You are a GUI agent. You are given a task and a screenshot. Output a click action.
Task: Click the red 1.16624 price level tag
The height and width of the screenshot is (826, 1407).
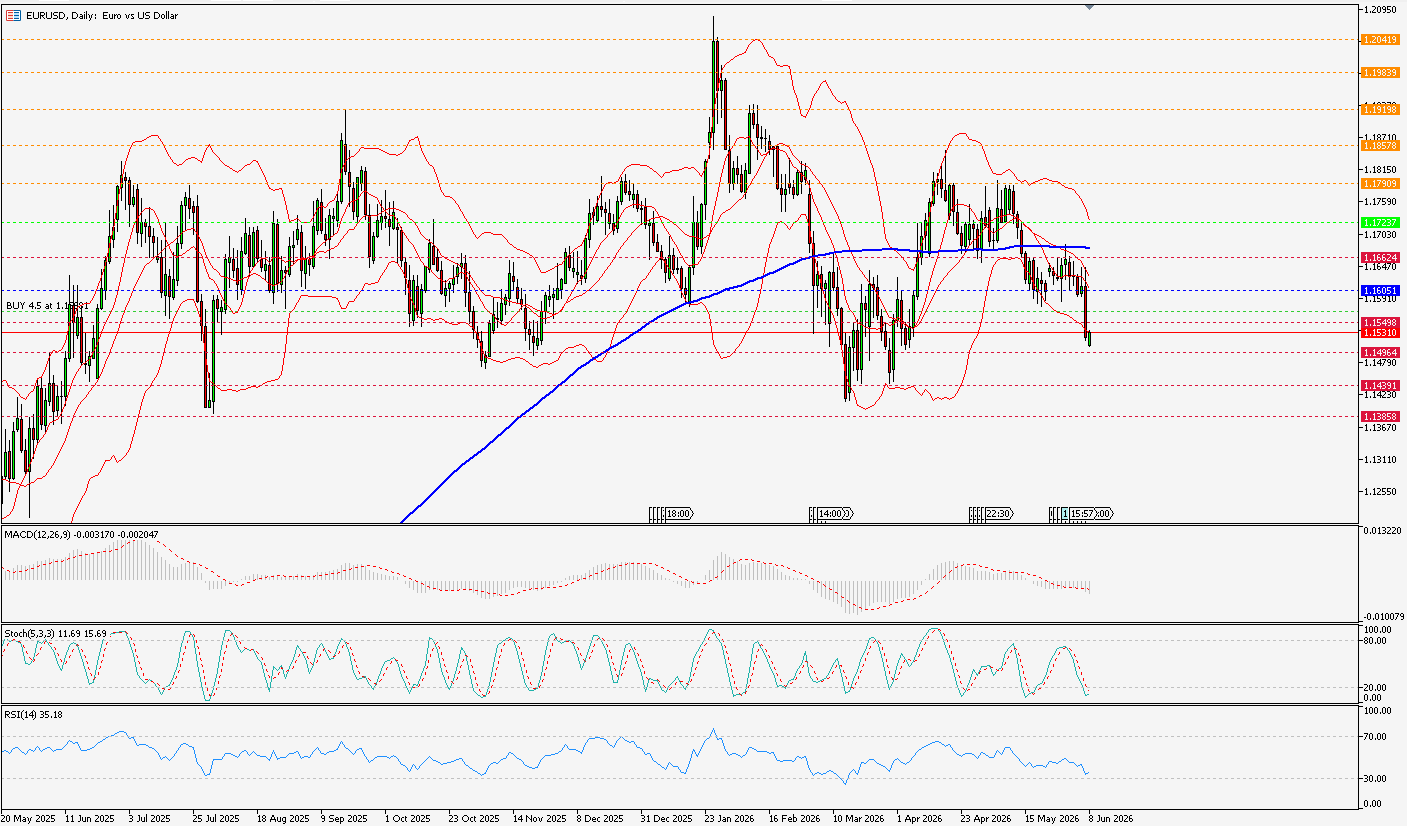1379,257
